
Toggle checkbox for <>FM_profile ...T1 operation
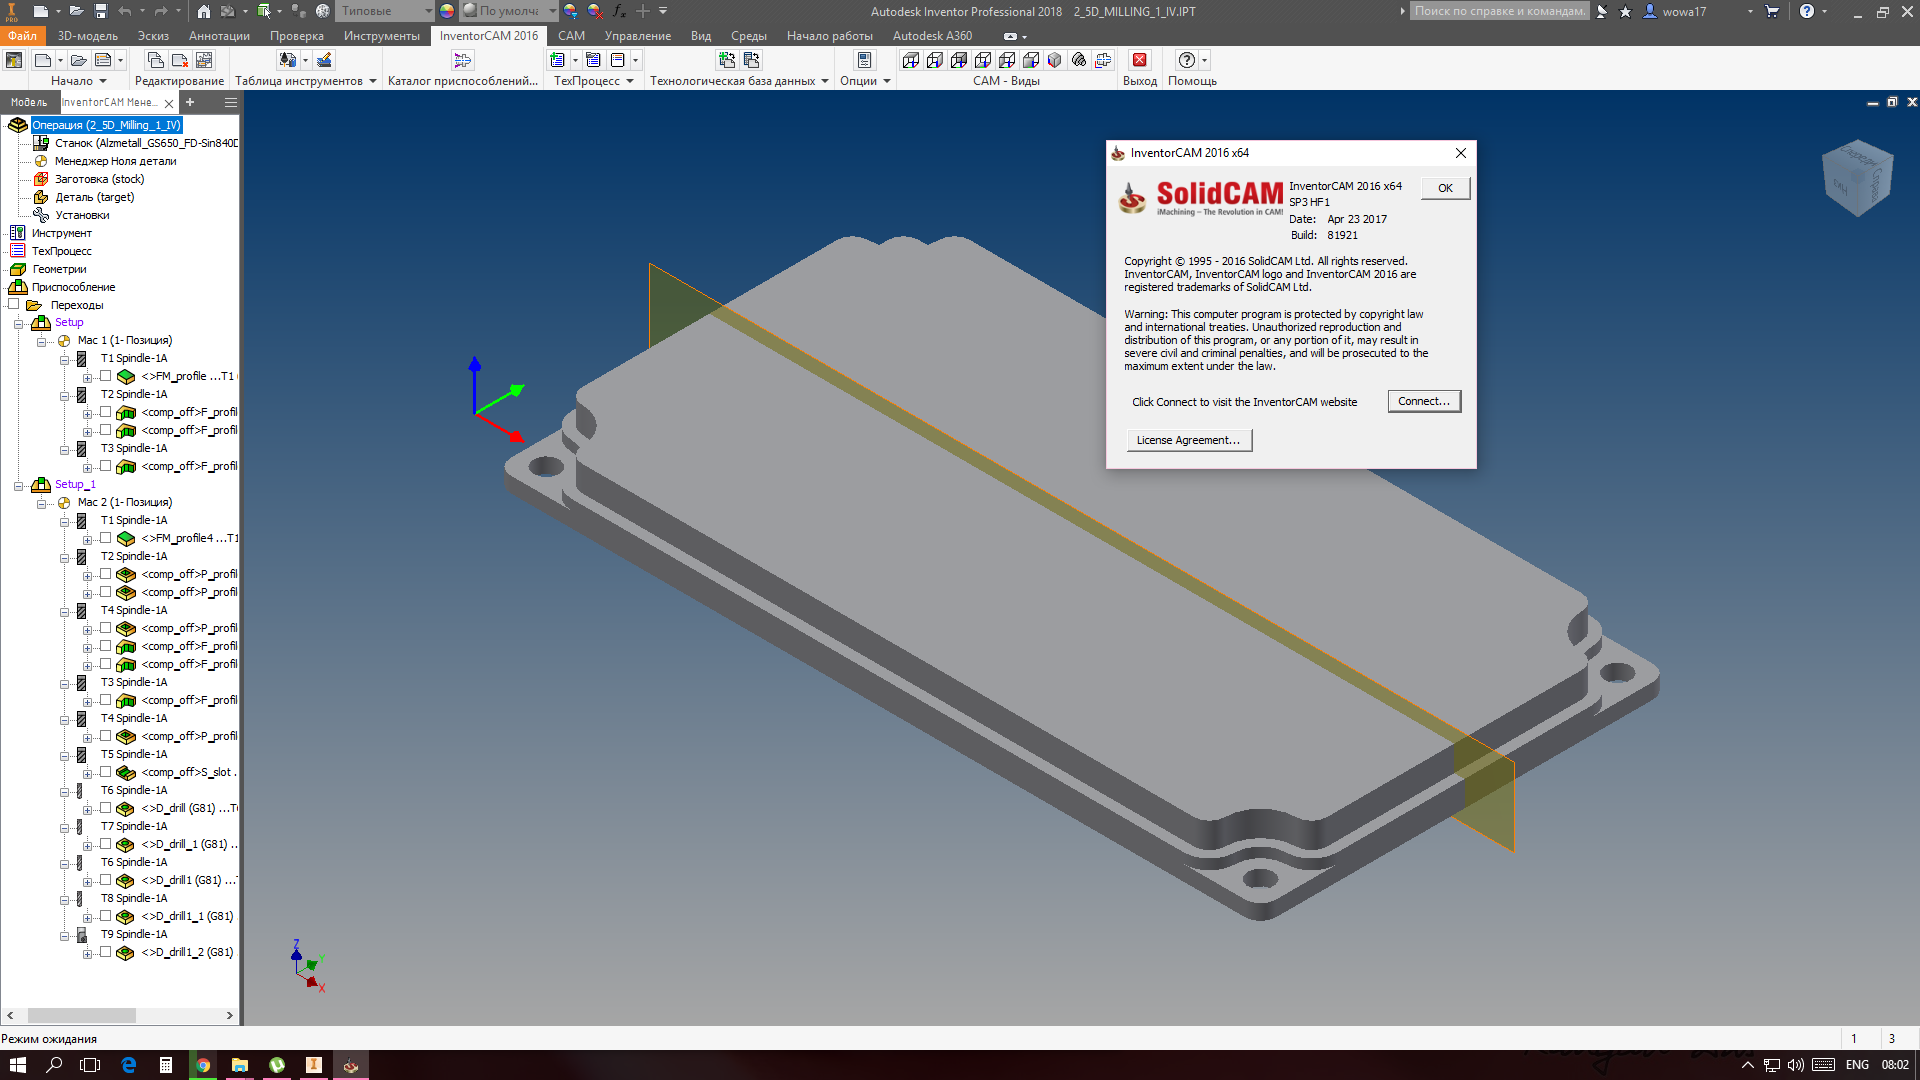point(105,376)
